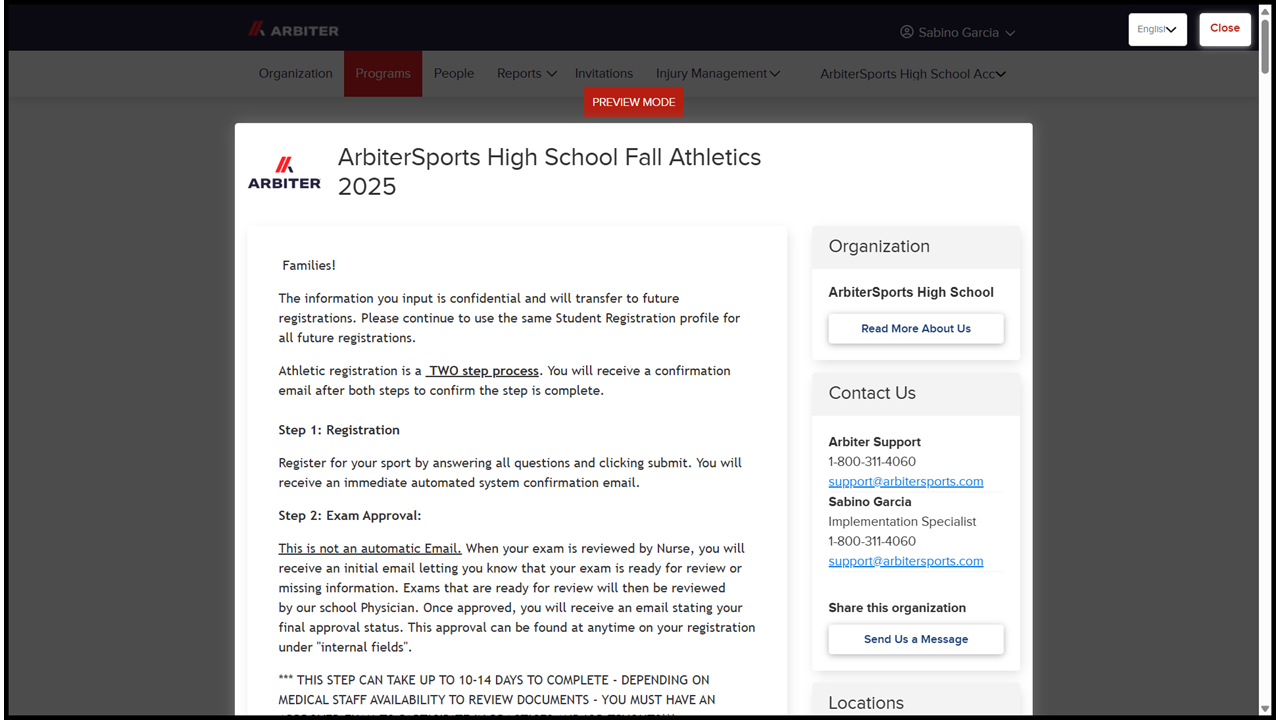This screenshot has height=720, width=1280.
Task: Click the Arbiter logo beside program title
Action: coord(284,172)
